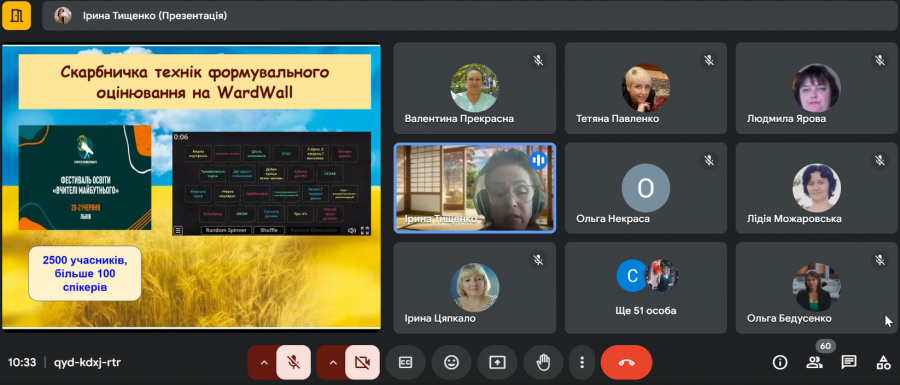900x385 pixels.
Task: Click muted mic icon on Валентина Прекрасна tile
Action: click(x=538, y=60)
